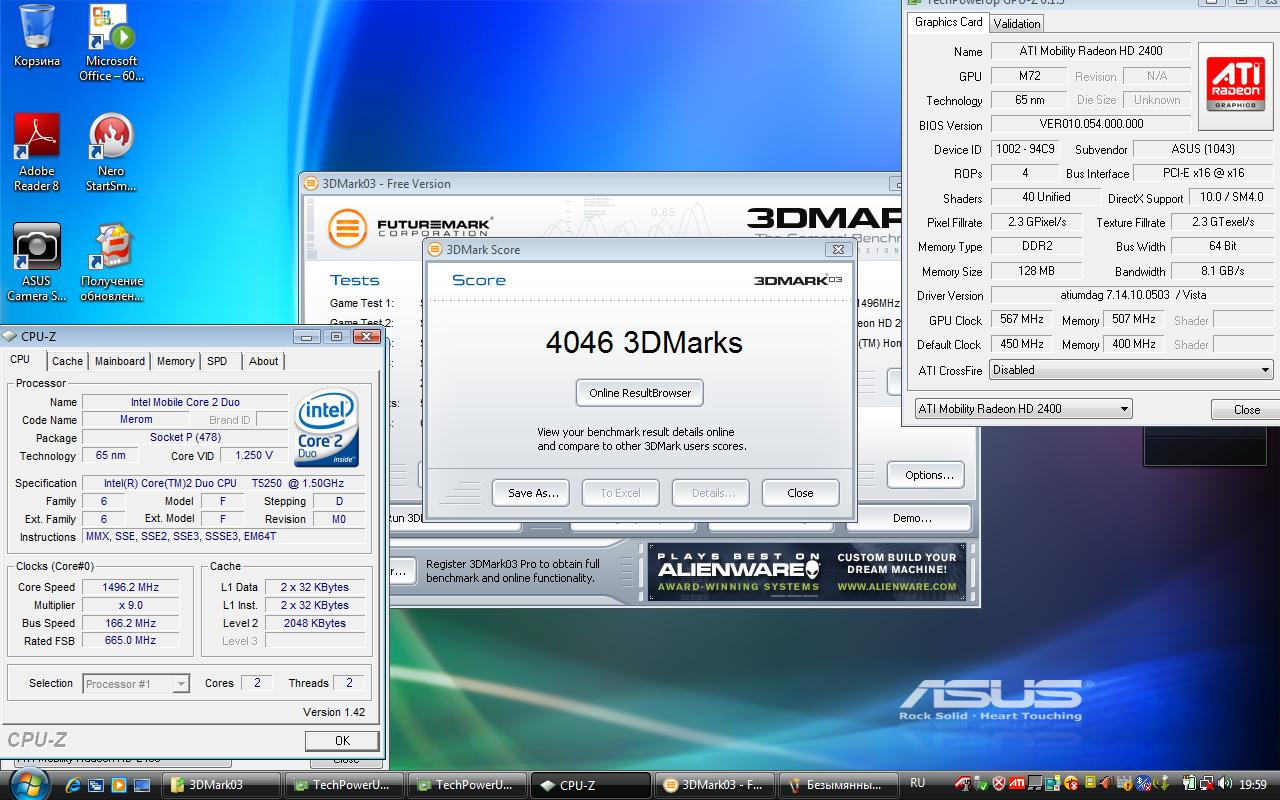Open the volume speaker tray icon
The width and height of the screenshot is (1280, 800).
pos(1226,784)
